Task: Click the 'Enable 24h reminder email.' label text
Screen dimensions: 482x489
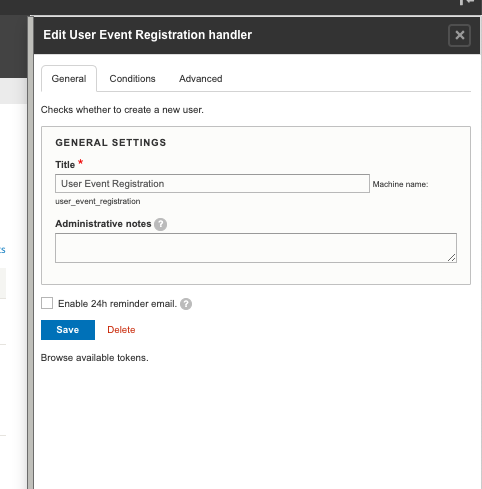Action: coord(117,304)
